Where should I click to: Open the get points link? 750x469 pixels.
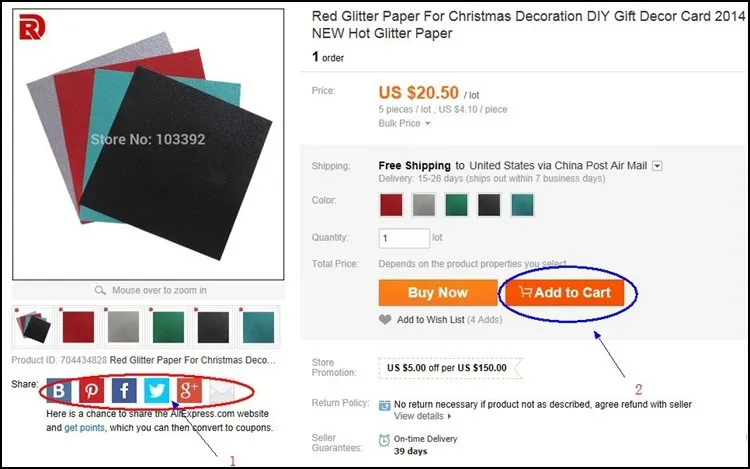(x=84, y=427)
